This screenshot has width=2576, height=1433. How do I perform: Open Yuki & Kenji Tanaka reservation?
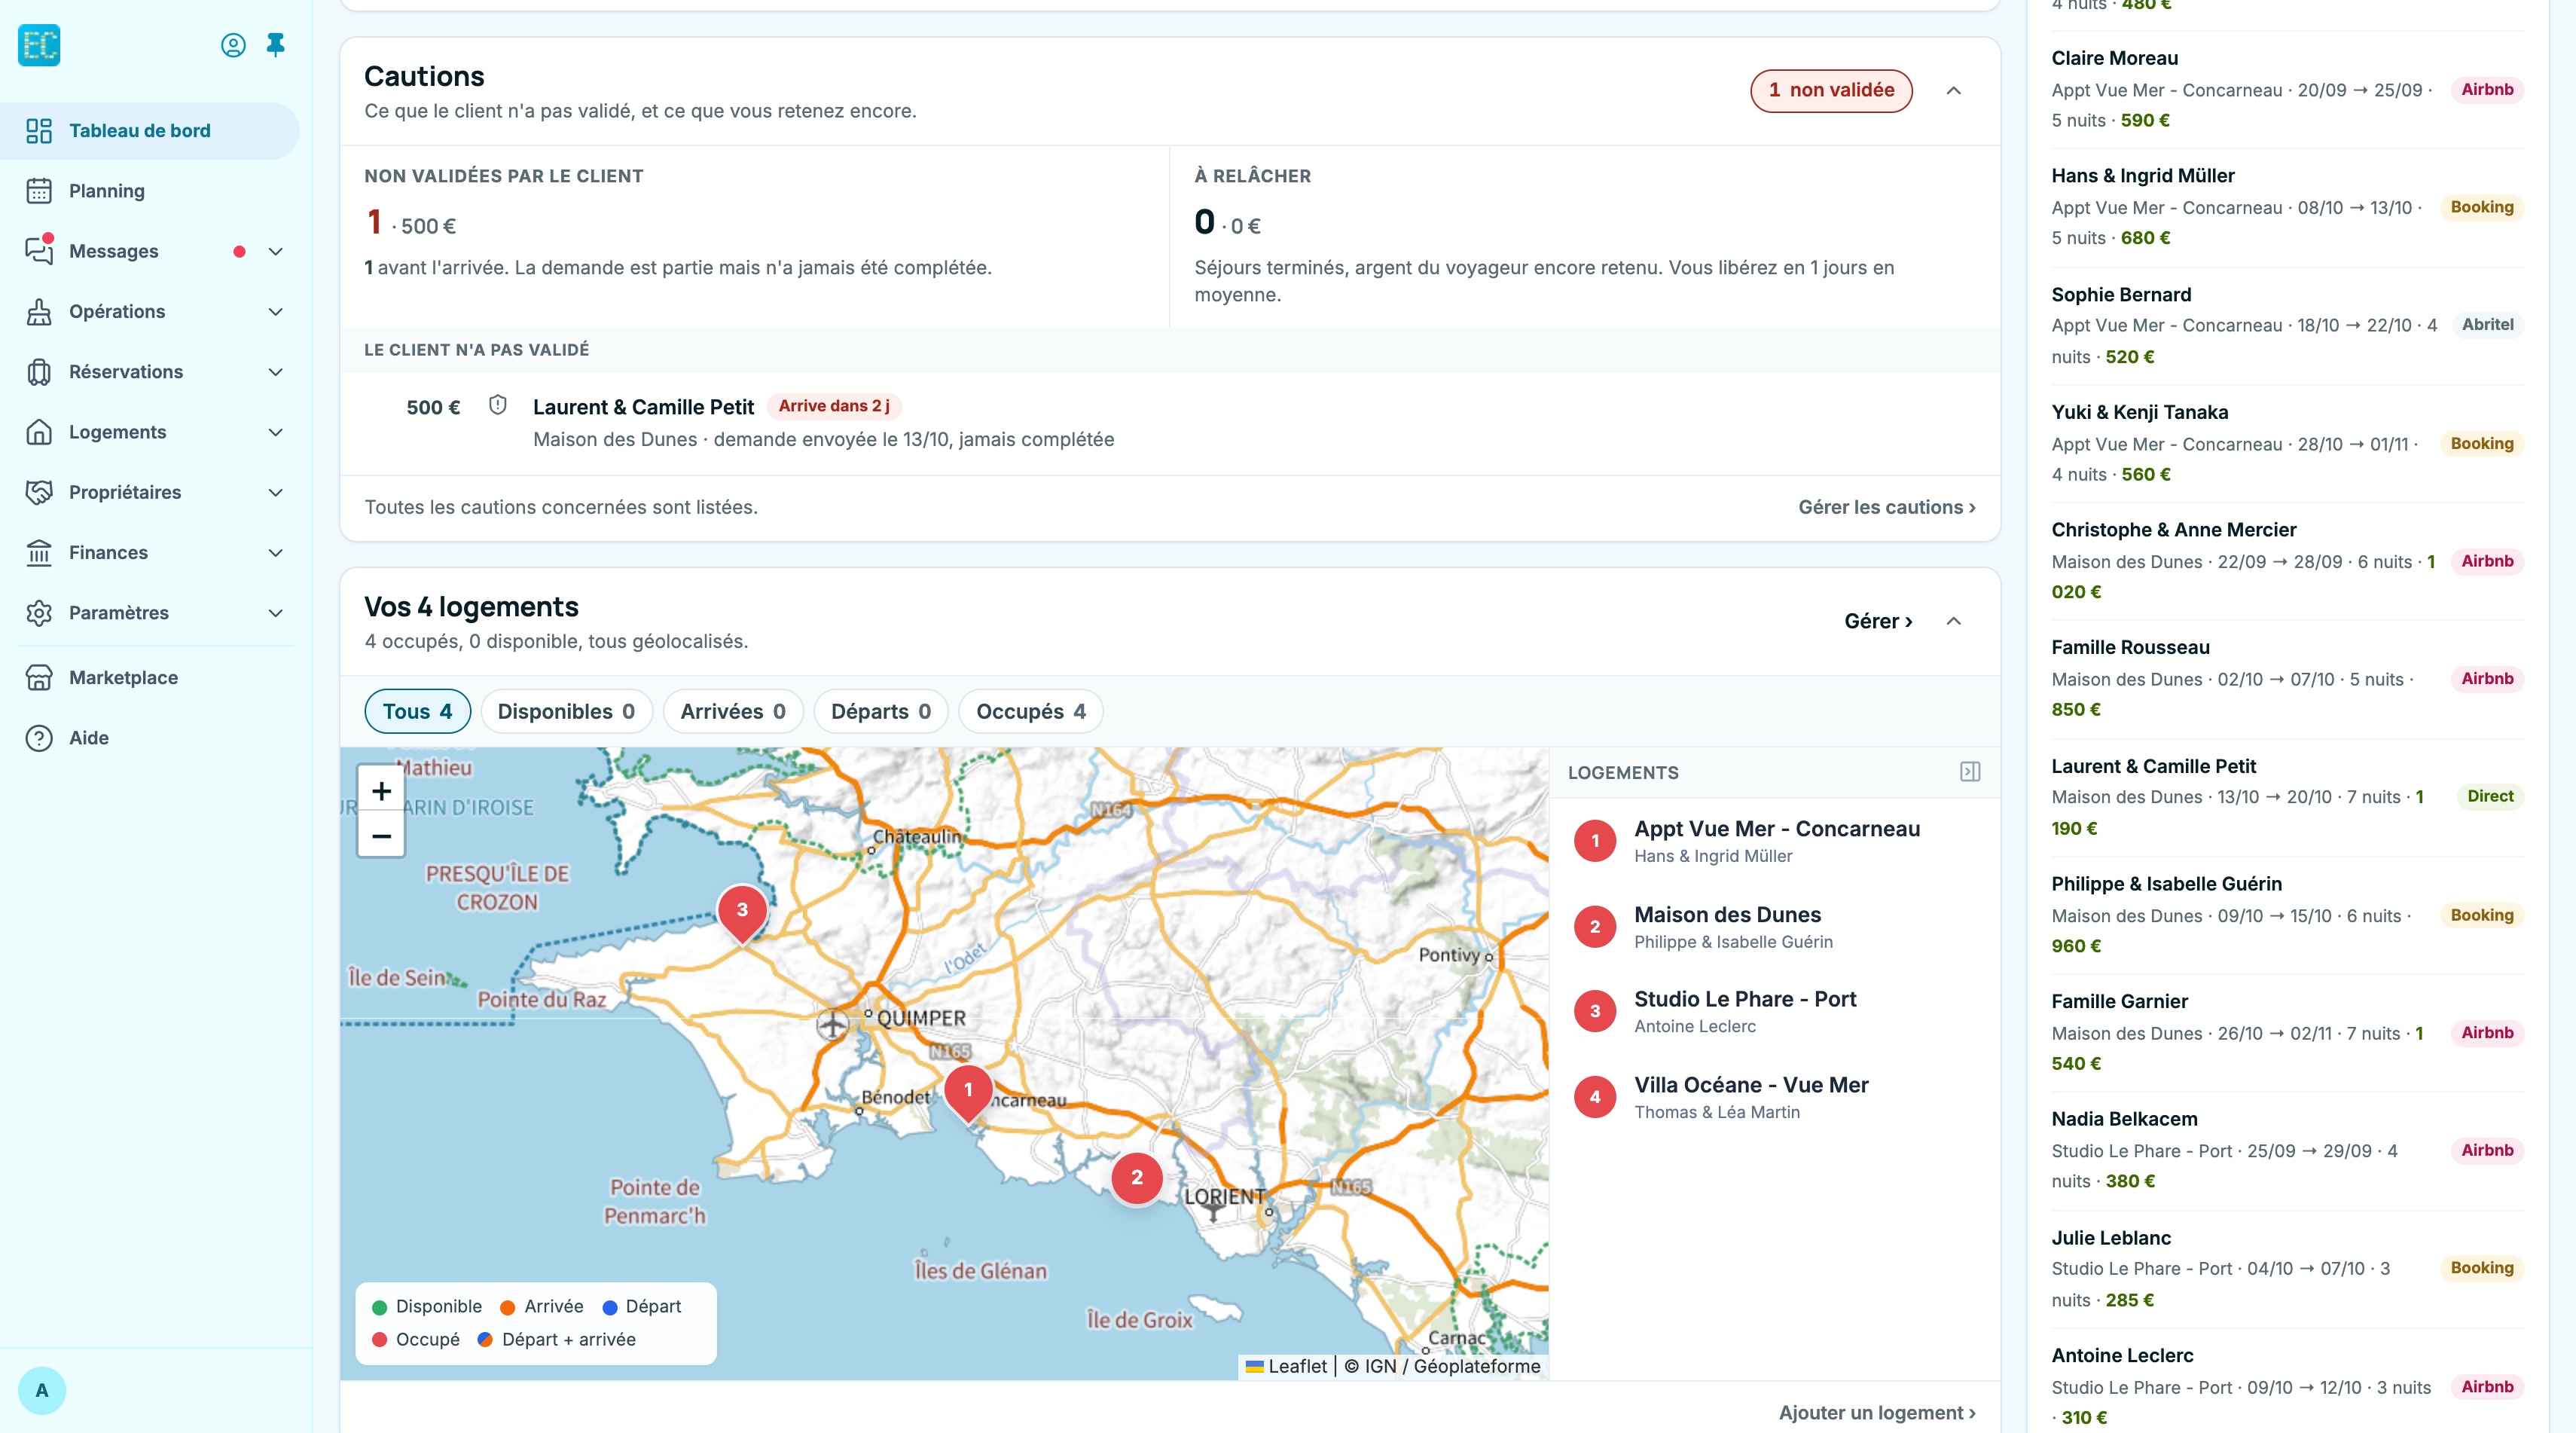2287,443
